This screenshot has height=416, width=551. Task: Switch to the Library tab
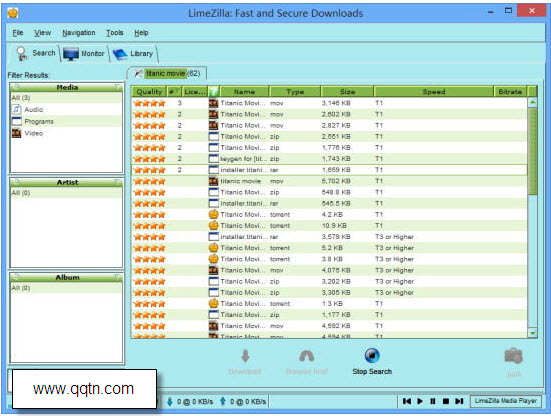[133, 53]
